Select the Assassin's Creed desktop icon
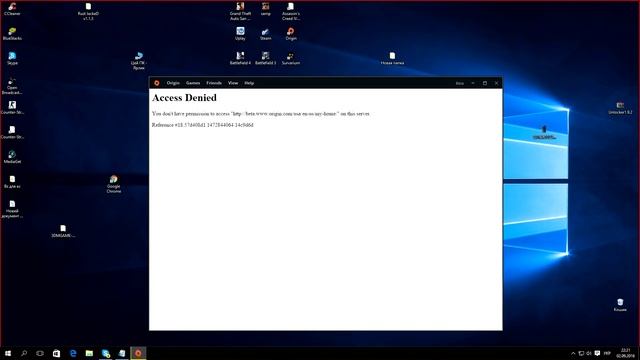 click(291, 11)
